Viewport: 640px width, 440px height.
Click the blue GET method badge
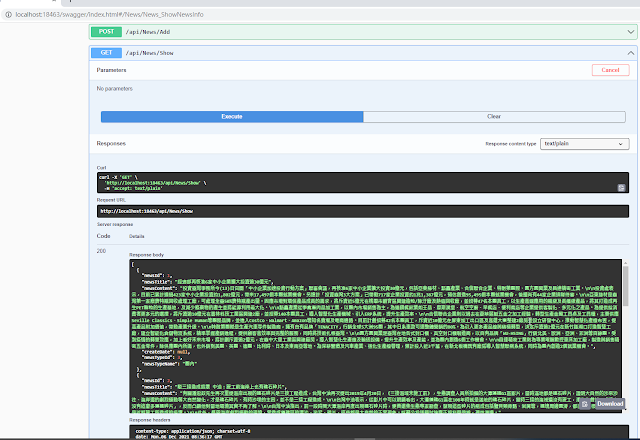[x=106, y=53]
